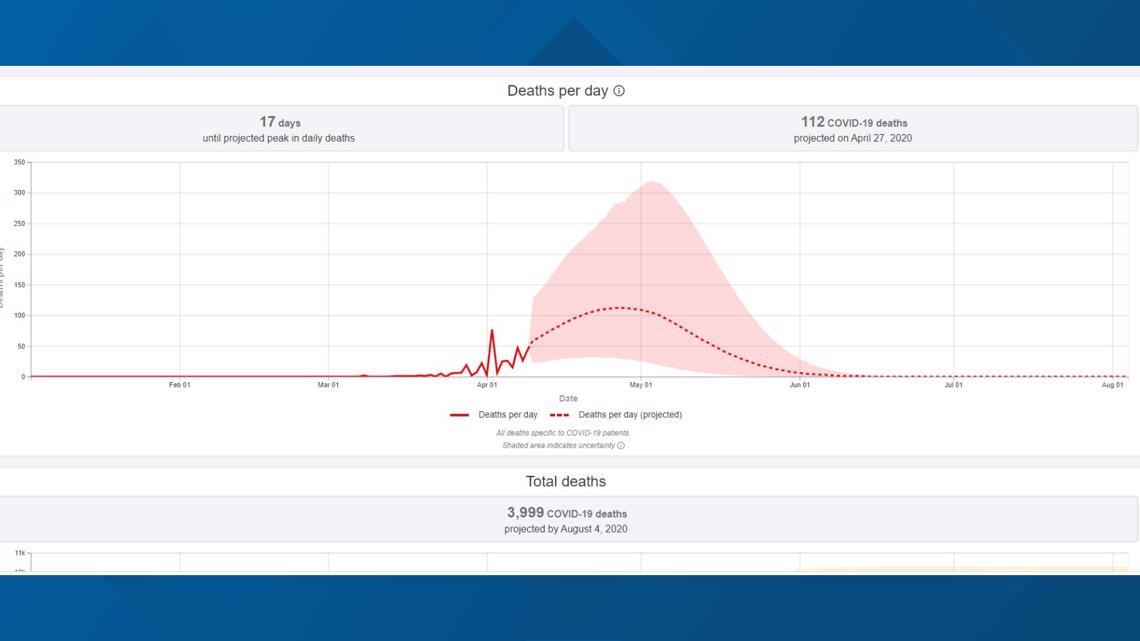Image resolution: width=1140 pixels, height=641 pixels.
Task: Toggle the 'Deaths per day (projected)' legend label
Action: pos(630,415)
